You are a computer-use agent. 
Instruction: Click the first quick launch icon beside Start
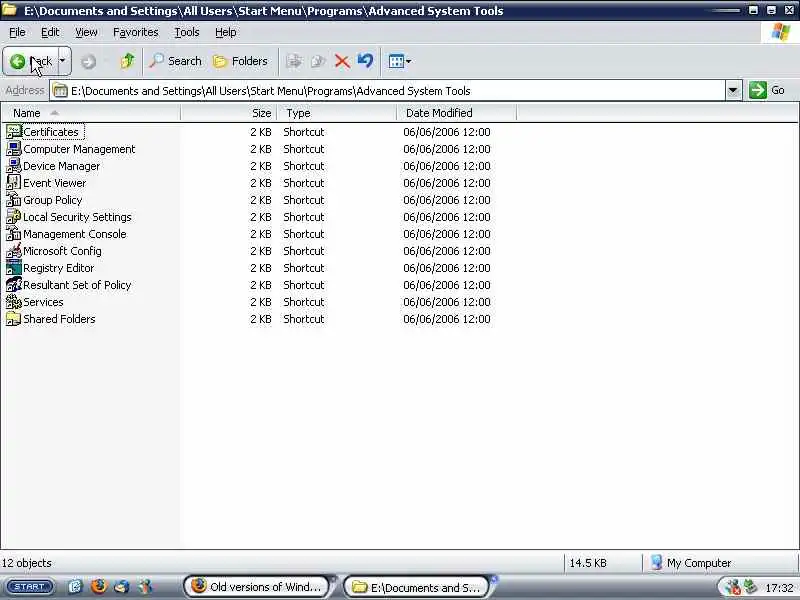[75, 587]
